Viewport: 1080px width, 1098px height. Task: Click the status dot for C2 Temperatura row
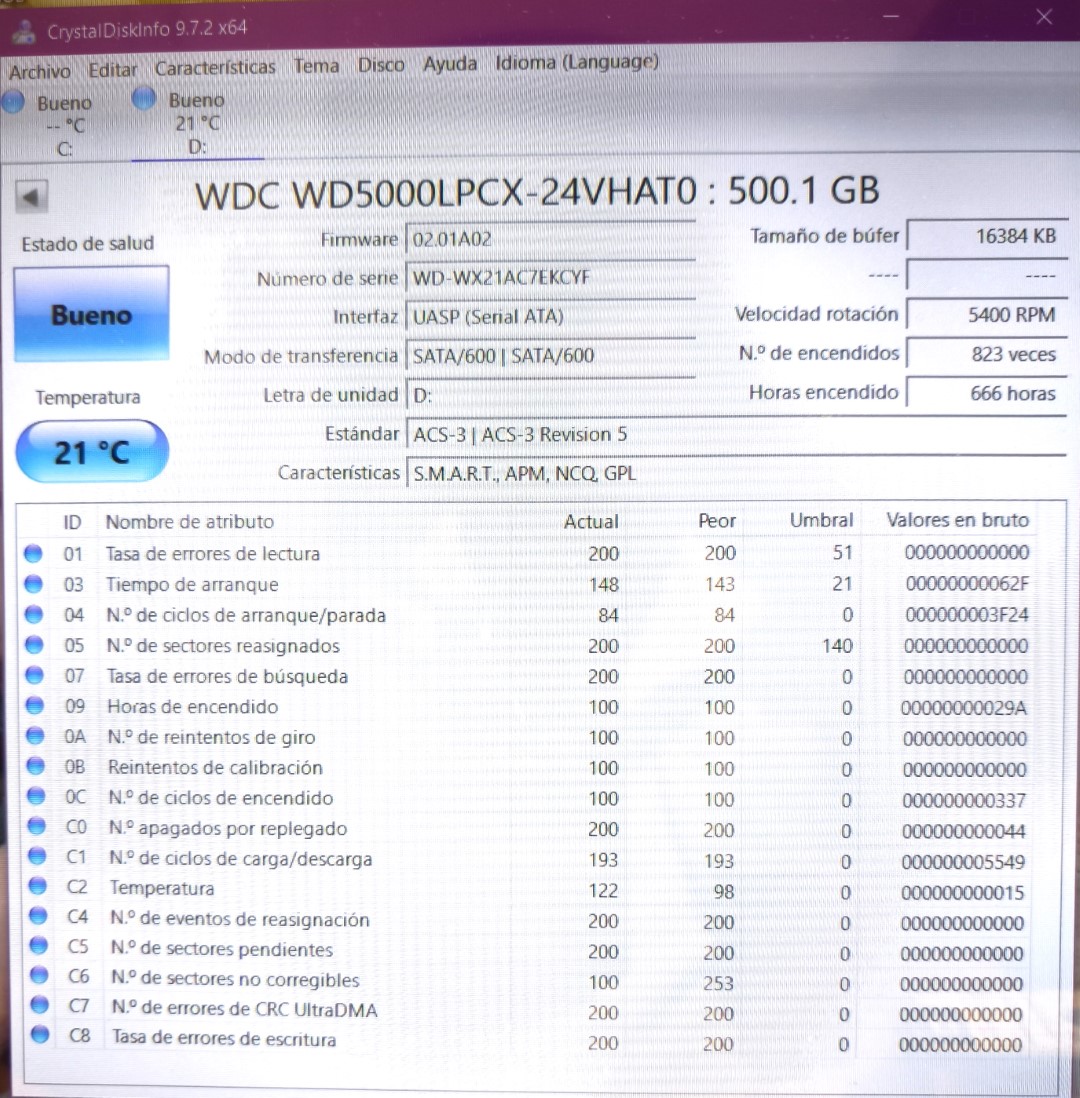[x=38, y=887]
